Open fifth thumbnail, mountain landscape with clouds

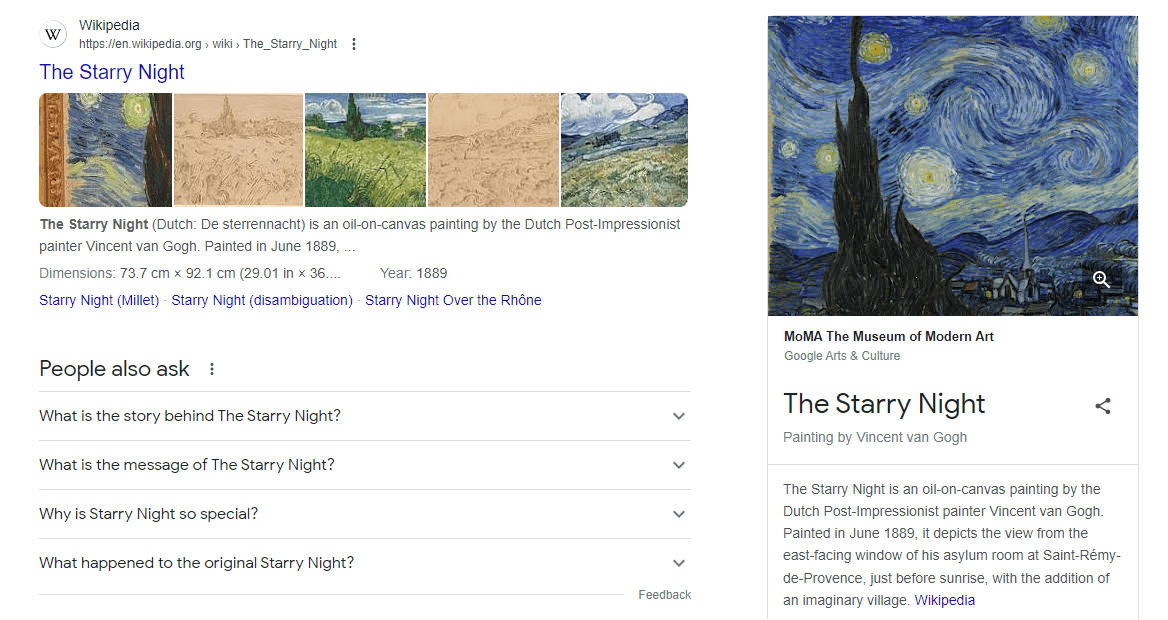tap(624, 150)
